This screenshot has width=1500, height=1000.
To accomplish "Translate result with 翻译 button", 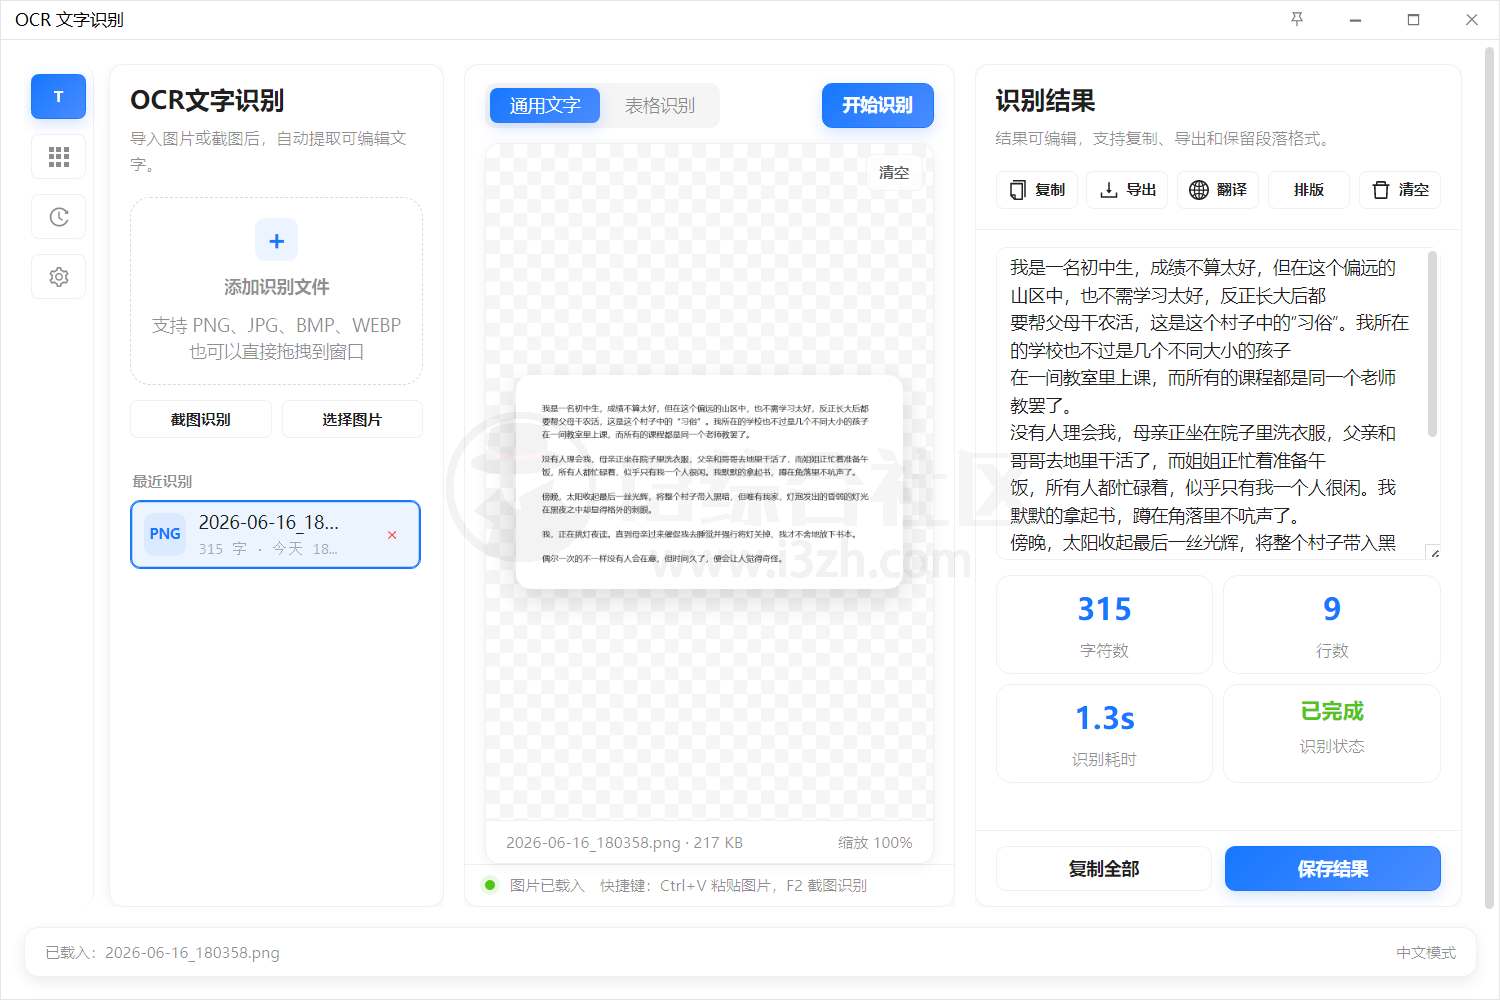I will click(x=1218, y=190).
